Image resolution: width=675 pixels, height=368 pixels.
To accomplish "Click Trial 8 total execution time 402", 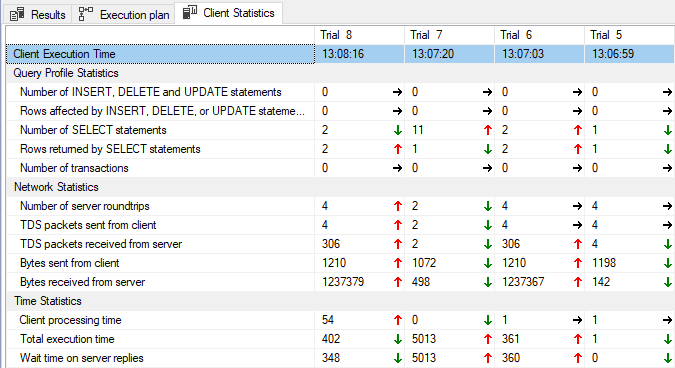I will click(331, 339).
